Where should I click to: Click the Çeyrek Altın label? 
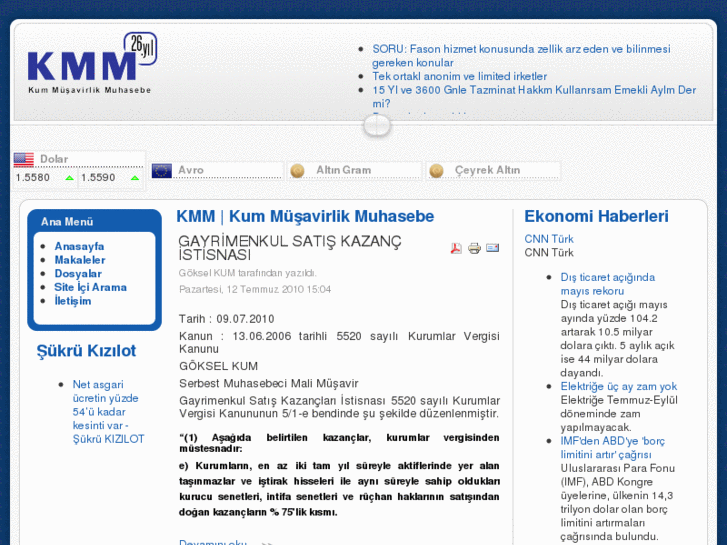(x=487, y=170)
